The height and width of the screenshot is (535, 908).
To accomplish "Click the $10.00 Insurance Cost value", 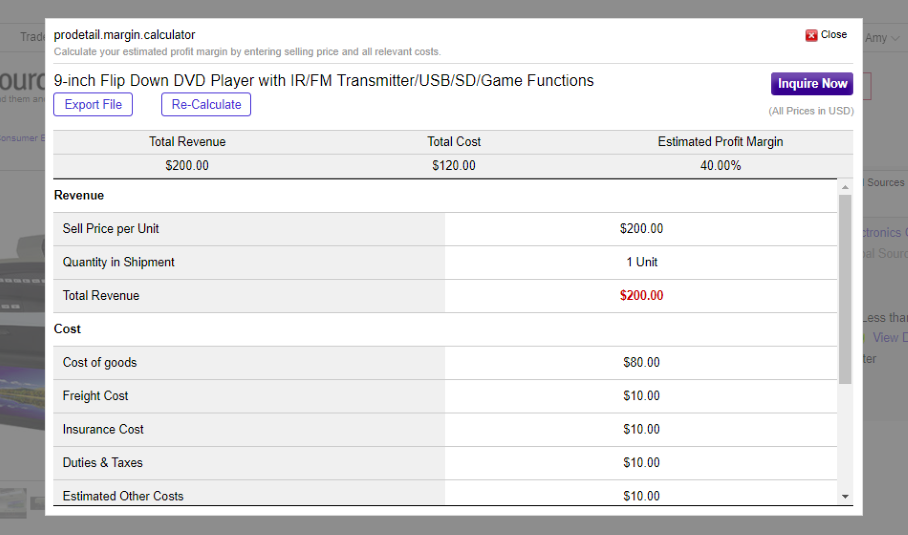I will (641, 430).
